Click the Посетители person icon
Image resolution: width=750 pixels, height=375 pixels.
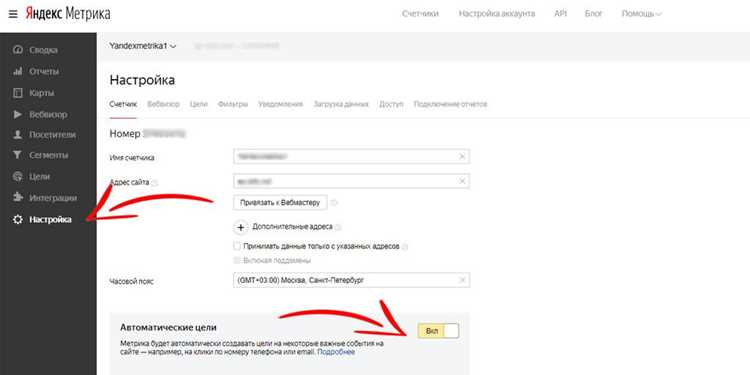18,135
